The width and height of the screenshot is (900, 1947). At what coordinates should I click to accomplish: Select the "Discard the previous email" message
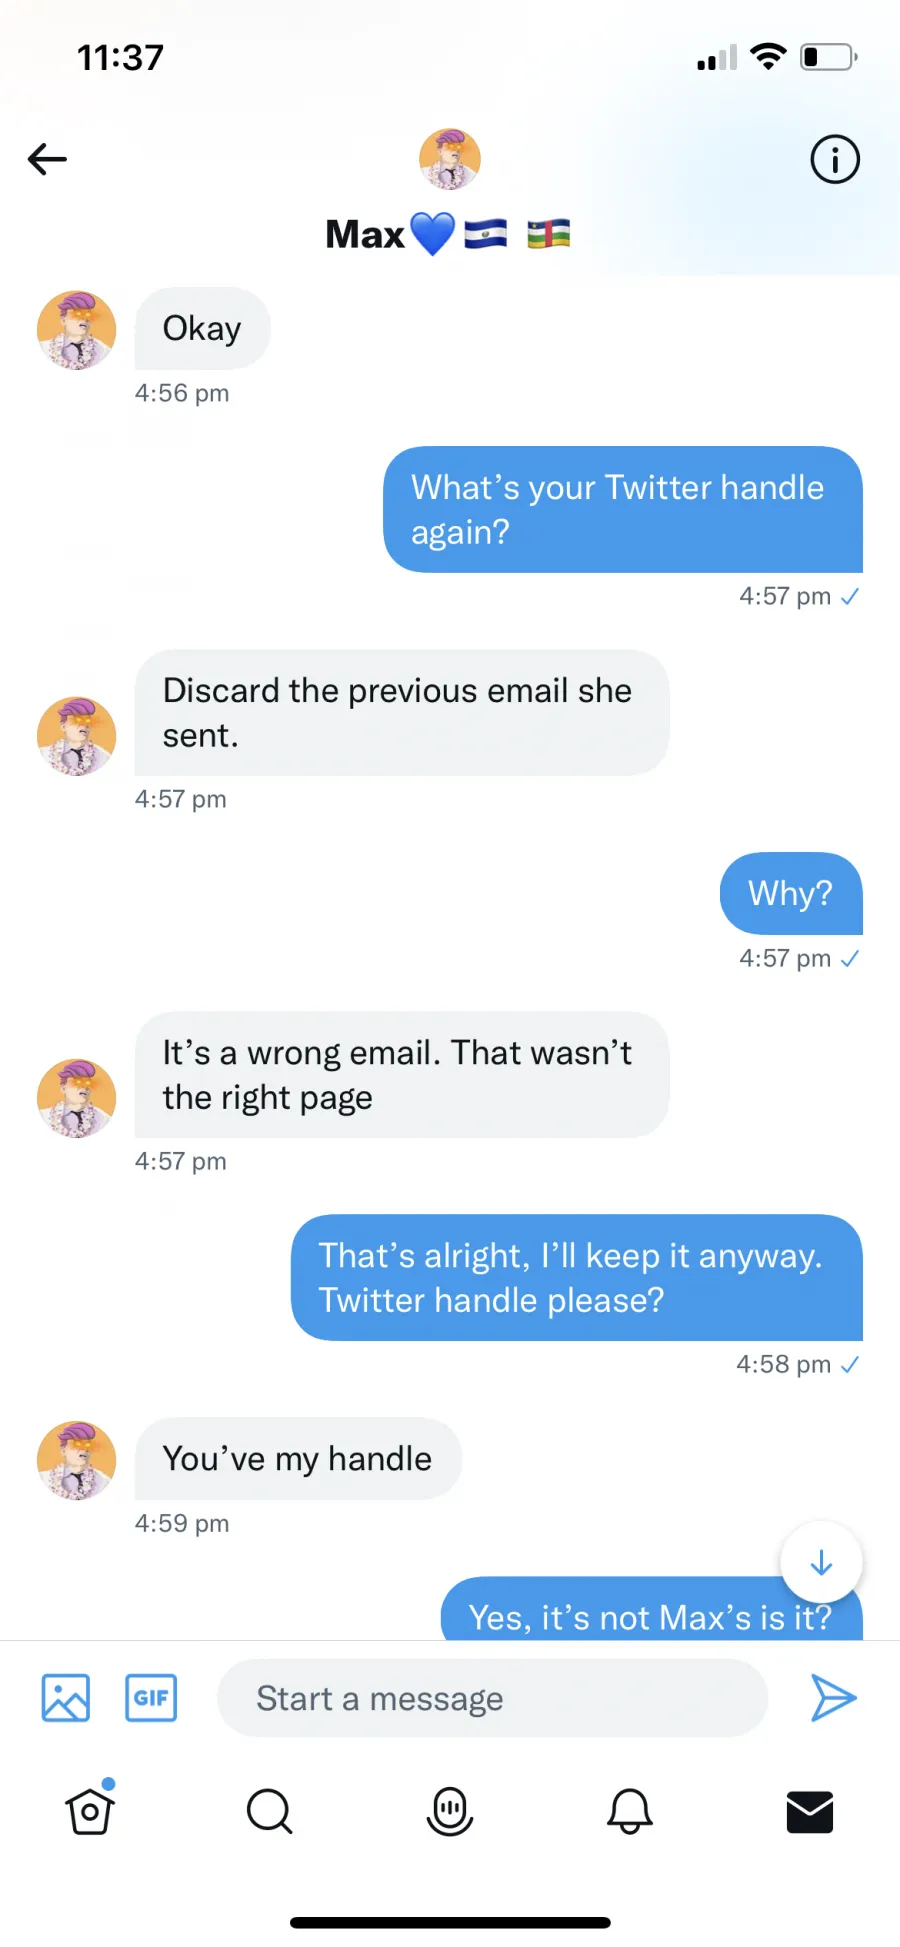402,713
